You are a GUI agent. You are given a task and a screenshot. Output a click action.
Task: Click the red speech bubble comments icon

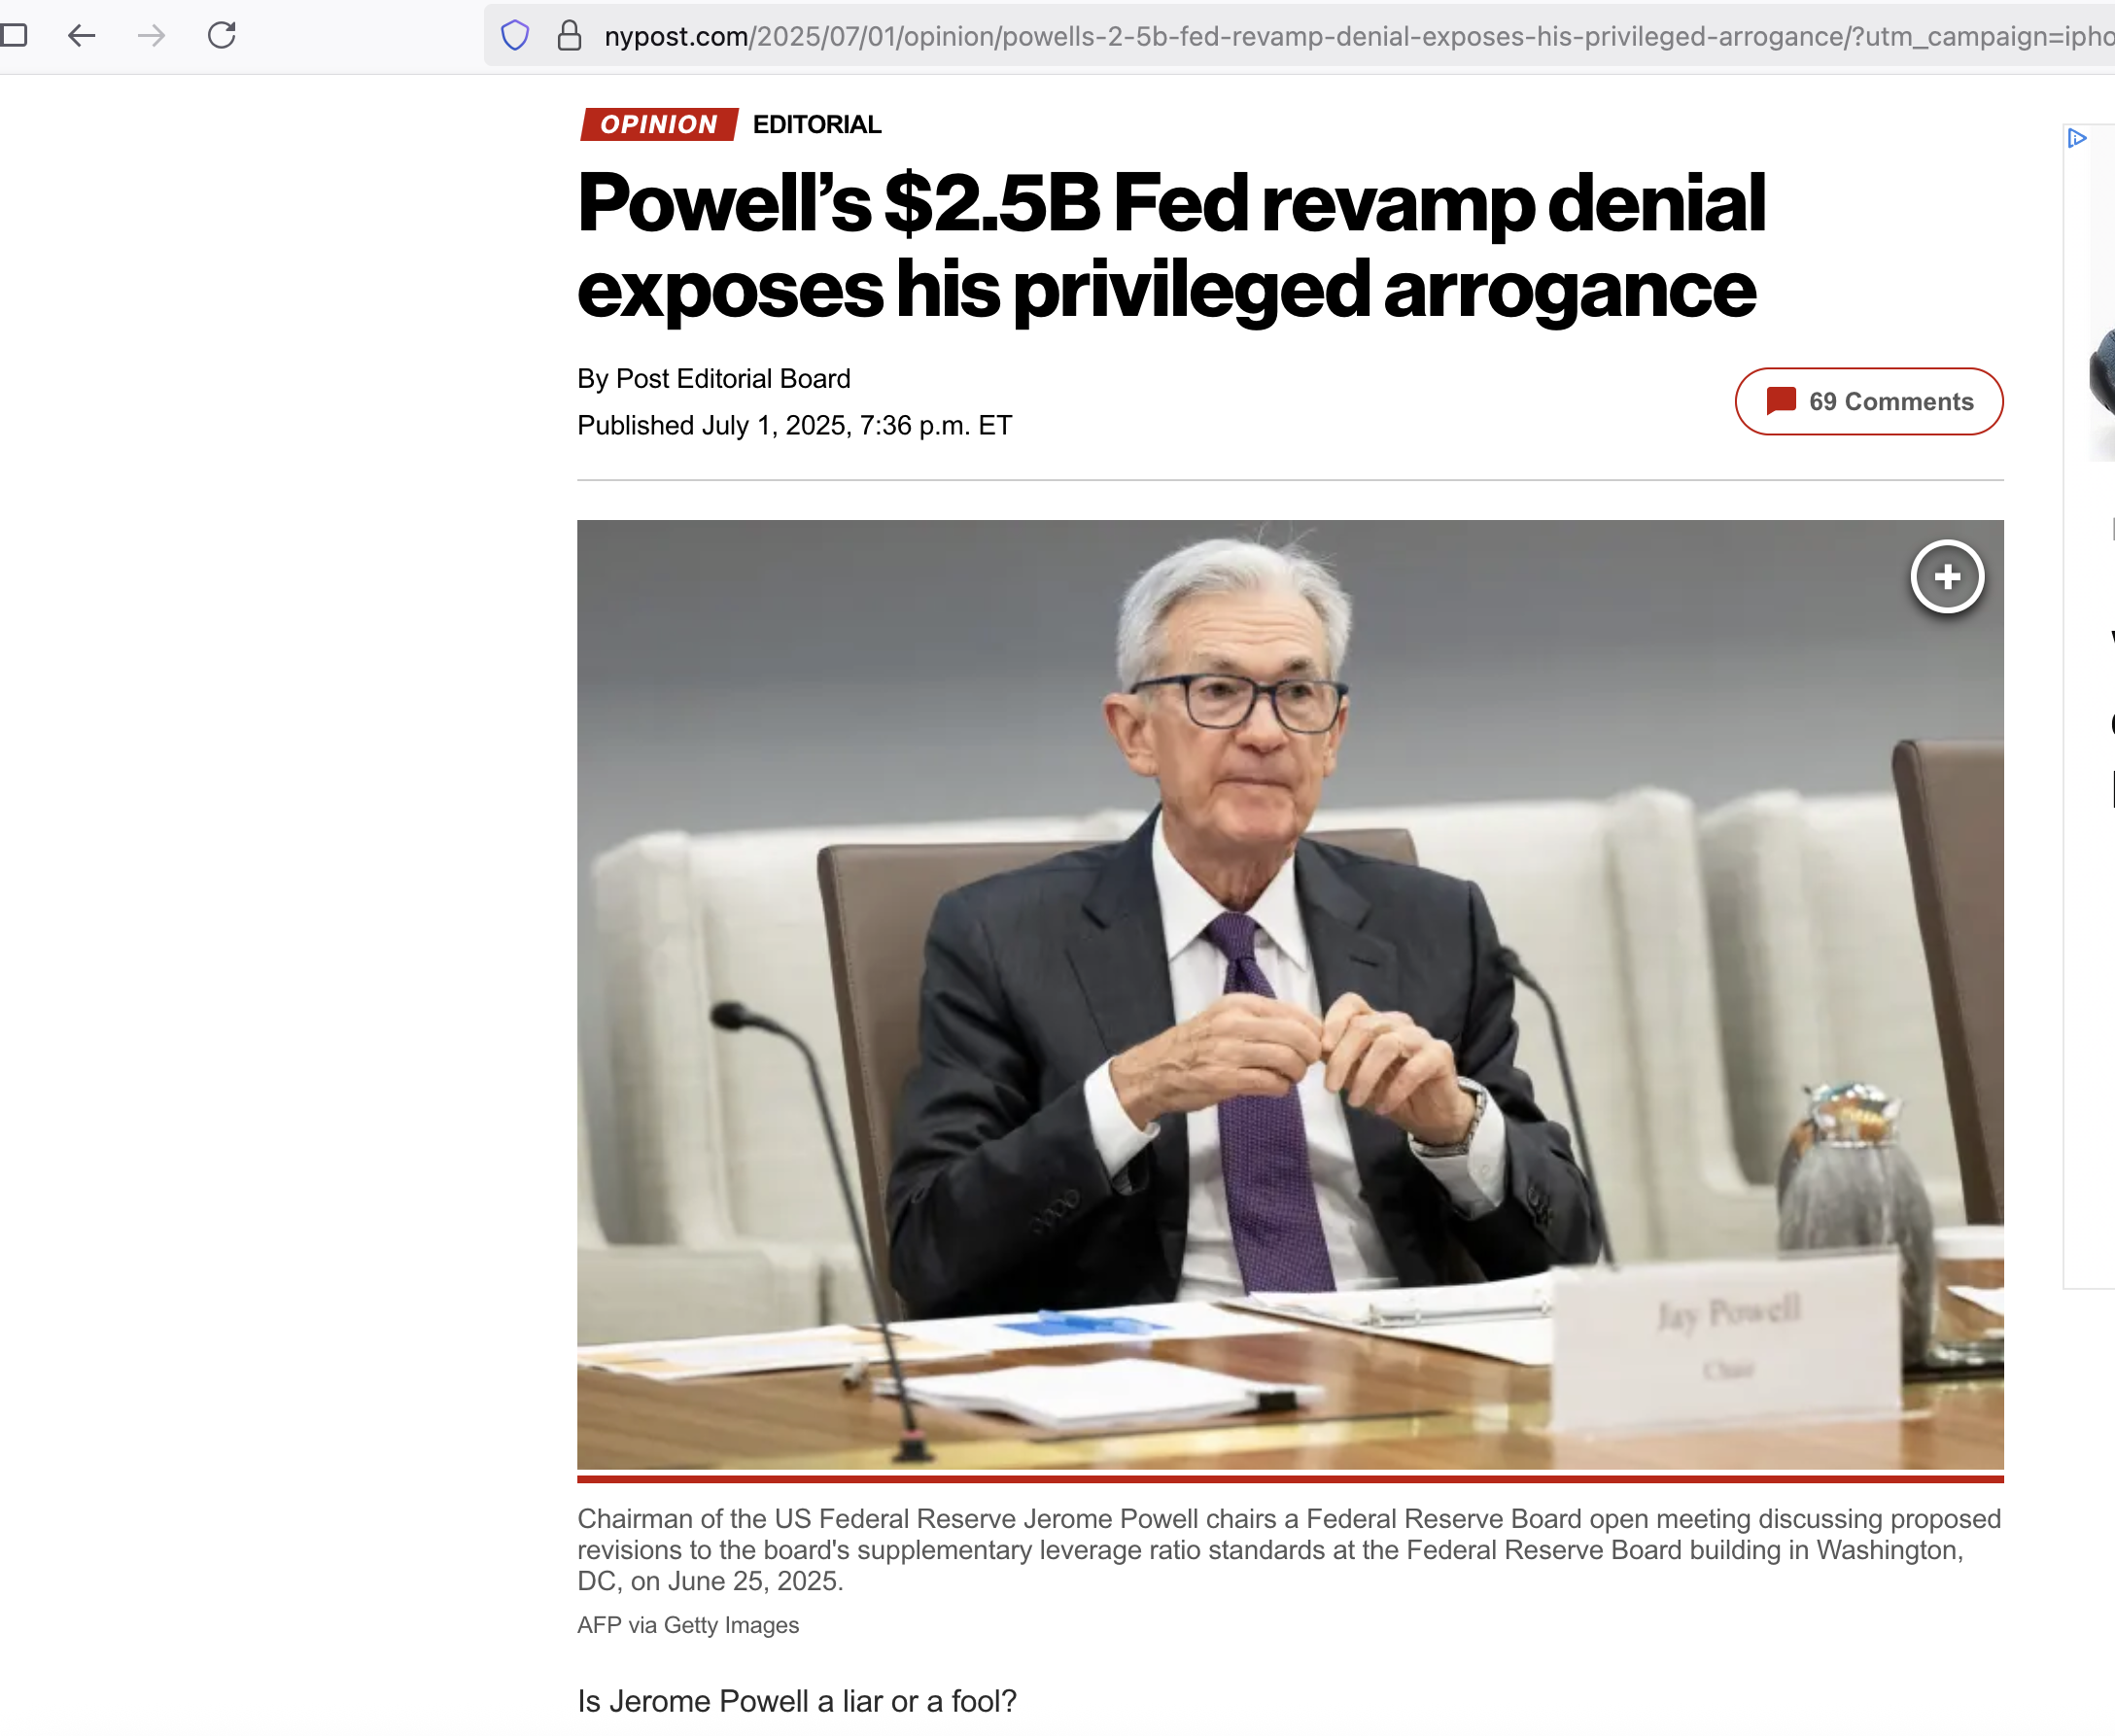pyautogui.click(x=1781, y=402)
